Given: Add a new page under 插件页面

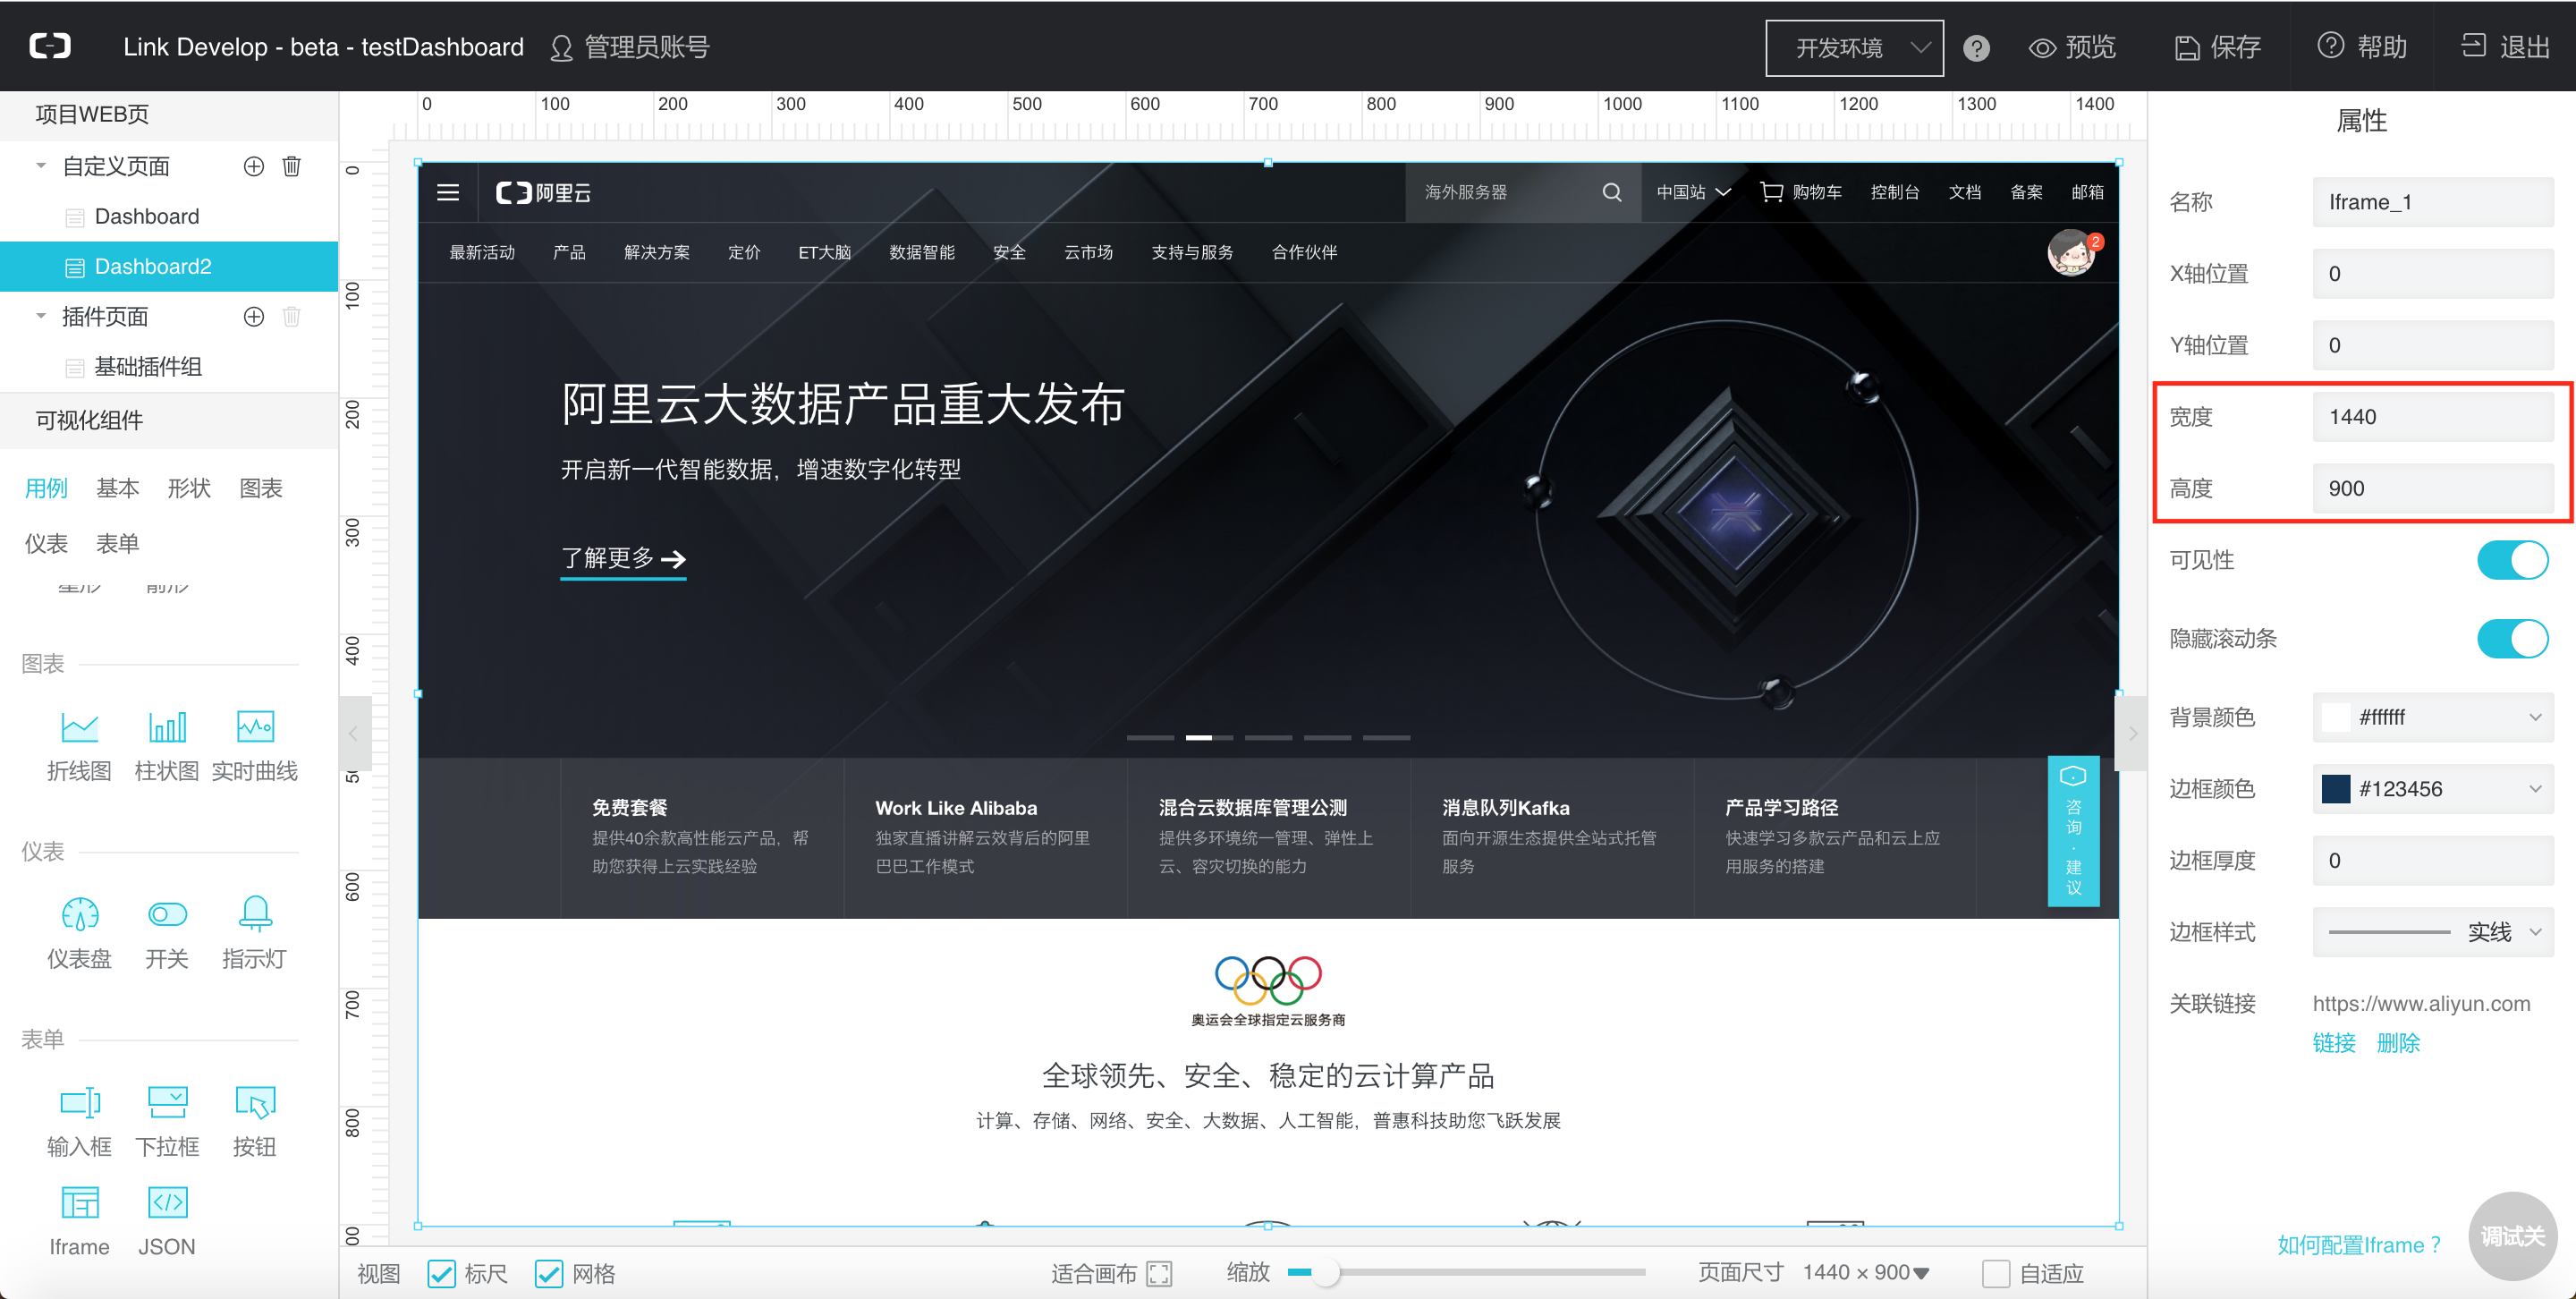Looking at the screenshot, I should pyautogui.click(x=254, y=316).
